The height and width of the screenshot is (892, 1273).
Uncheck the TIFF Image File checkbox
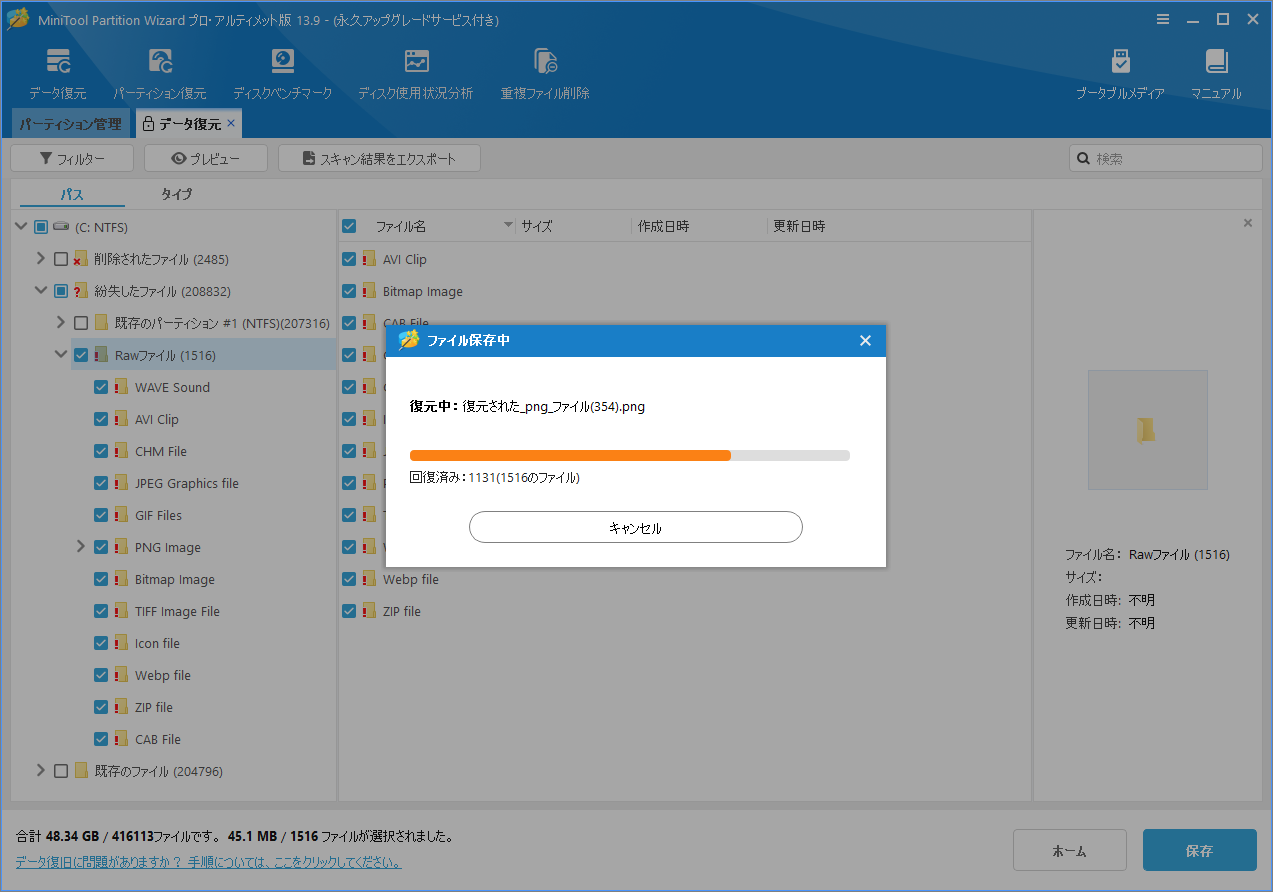pos(101,611)
